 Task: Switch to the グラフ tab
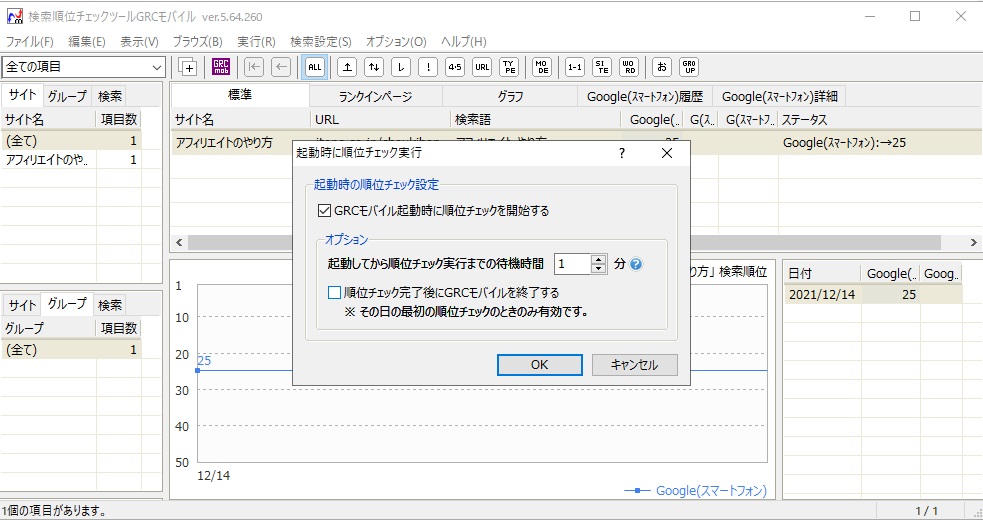[x=510, y=97]
